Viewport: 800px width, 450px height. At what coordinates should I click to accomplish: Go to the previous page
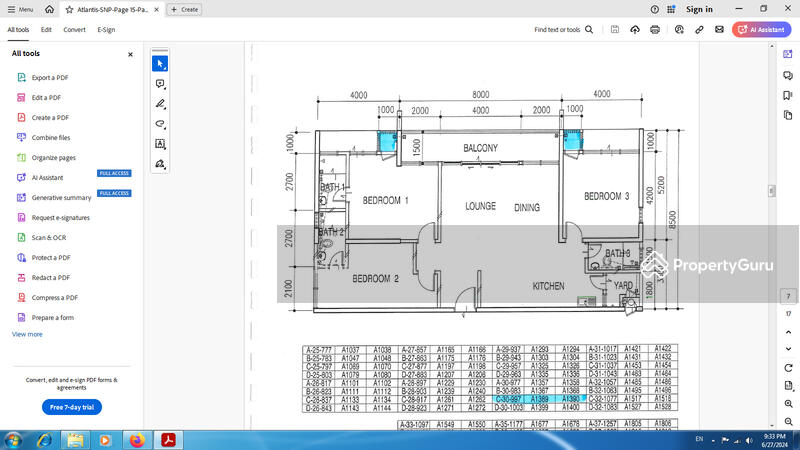788,332
